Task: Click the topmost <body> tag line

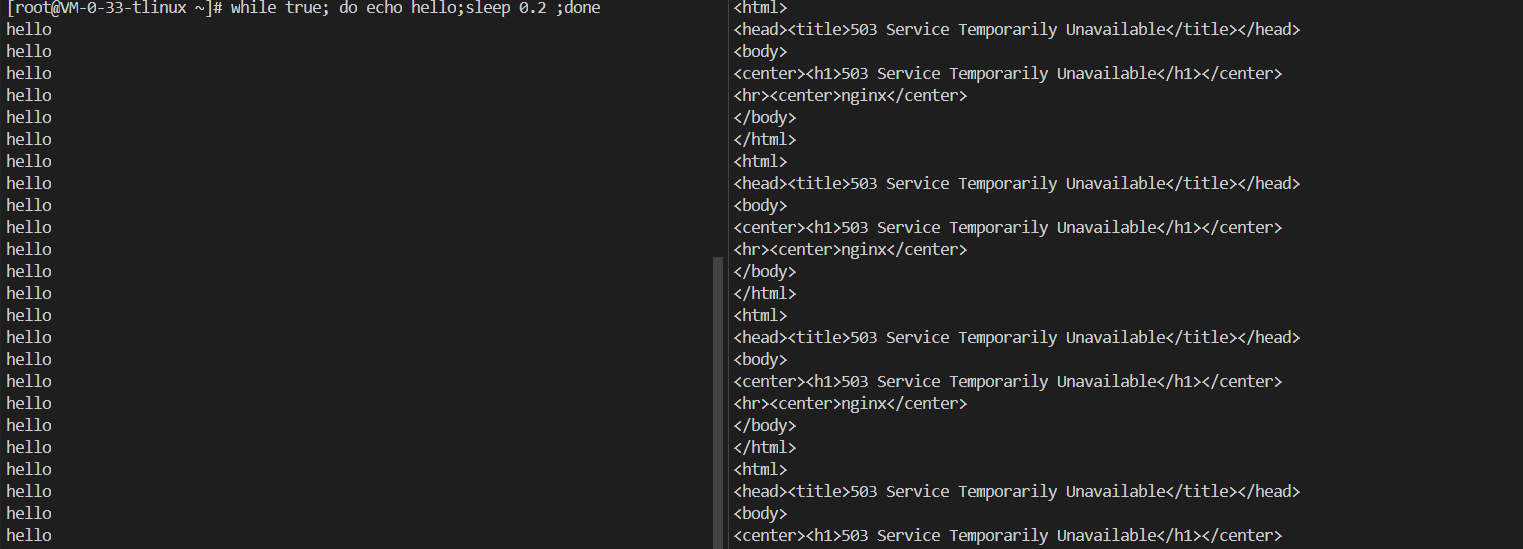Action: coord(760,51)
